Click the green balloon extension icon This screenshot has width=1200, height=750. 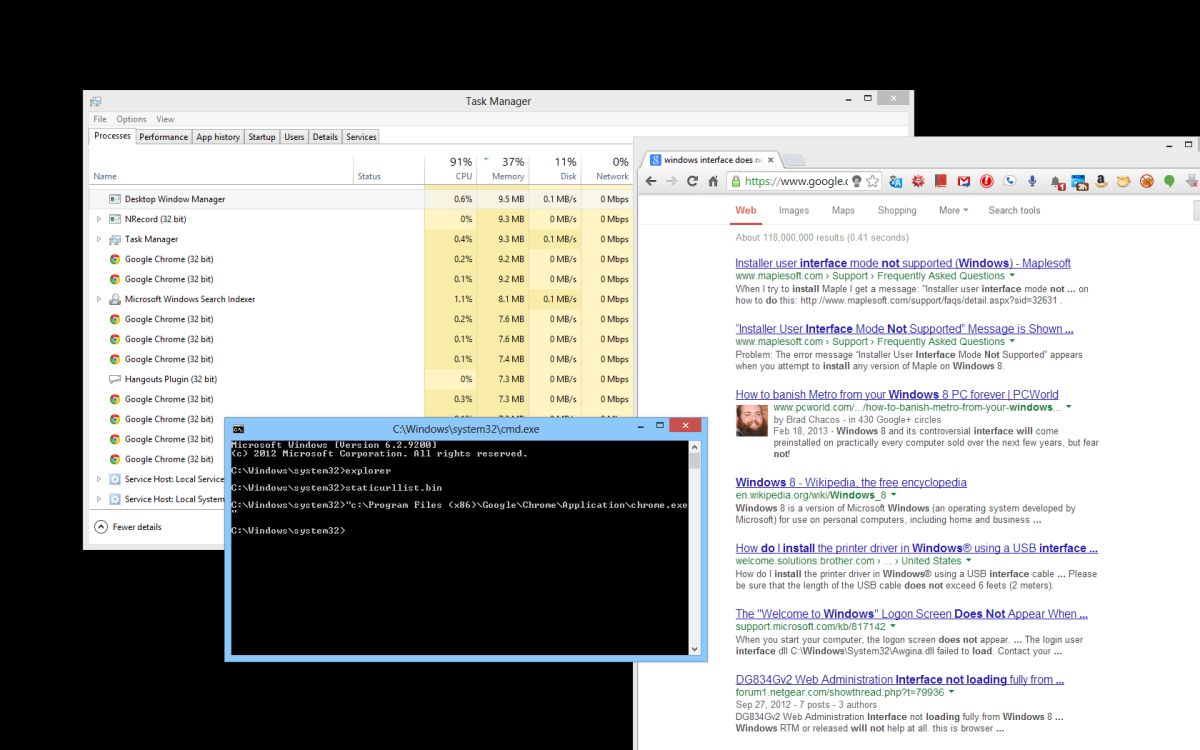tap(1169, 182)
